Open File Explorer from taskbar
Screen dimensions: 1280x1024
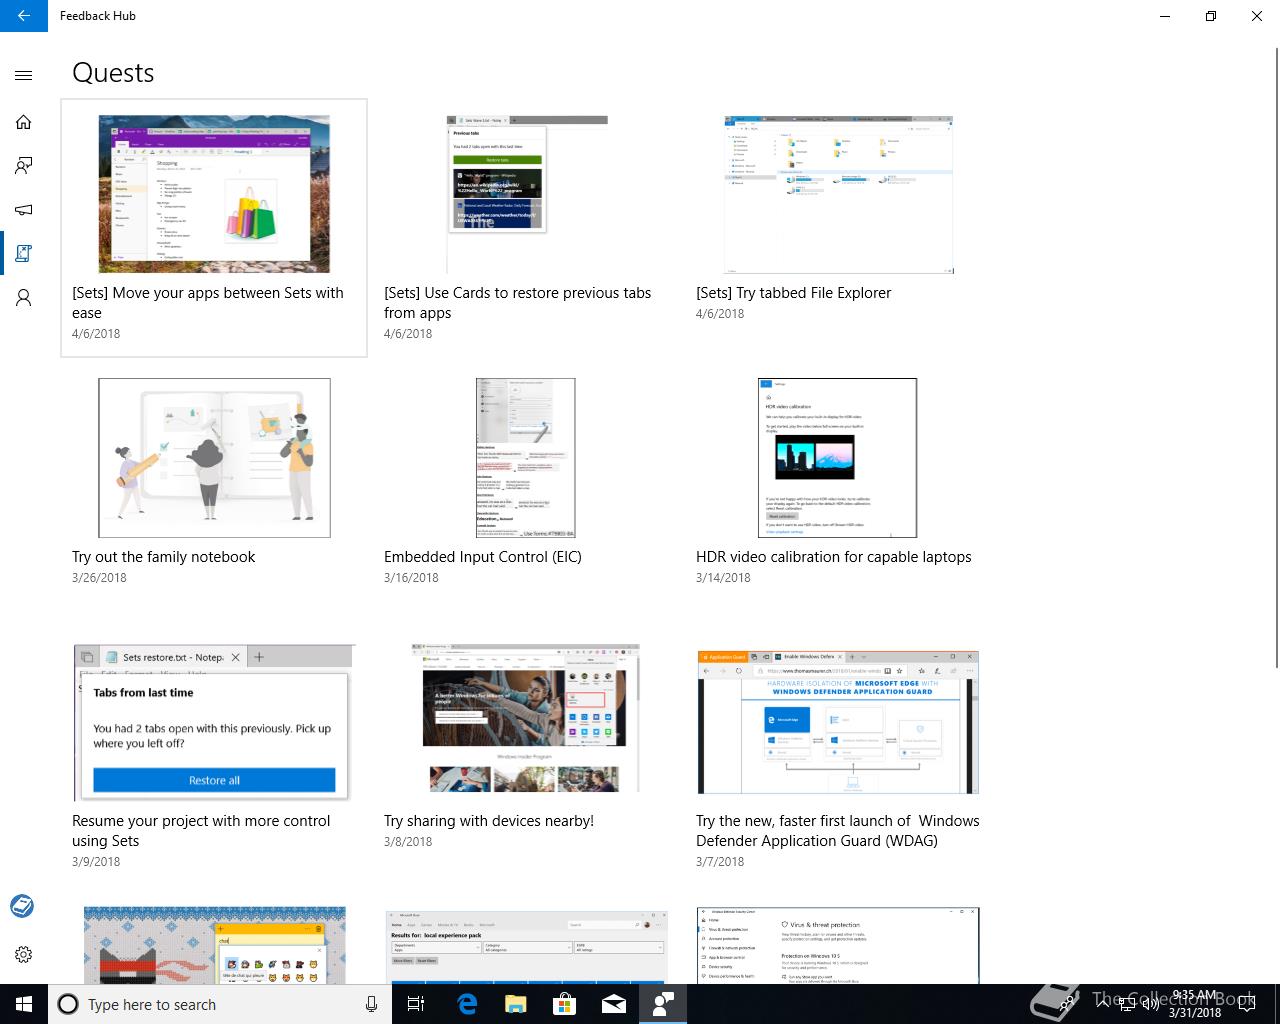coord(515,1004)
